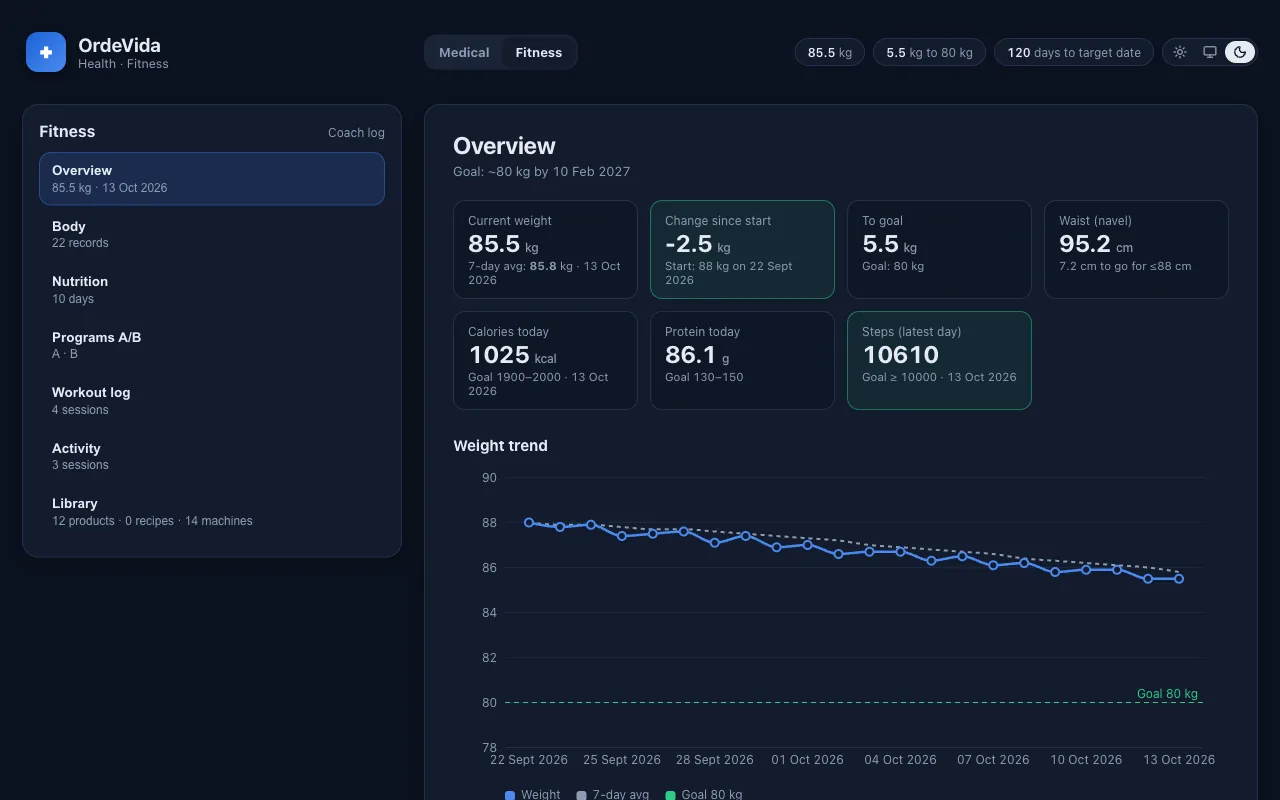Image resolution: width=1280 pixels, height=800 pixels.
Task: Open the Activity section
Action: tap(212, 456)
